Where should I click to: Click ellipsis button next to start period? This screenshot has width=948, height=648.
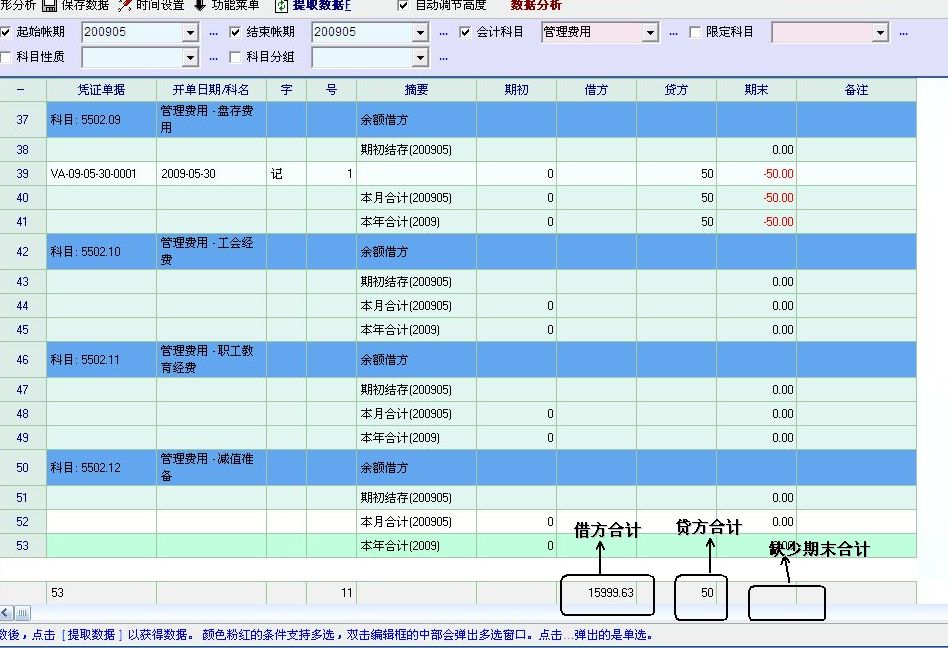pos(213,33)
